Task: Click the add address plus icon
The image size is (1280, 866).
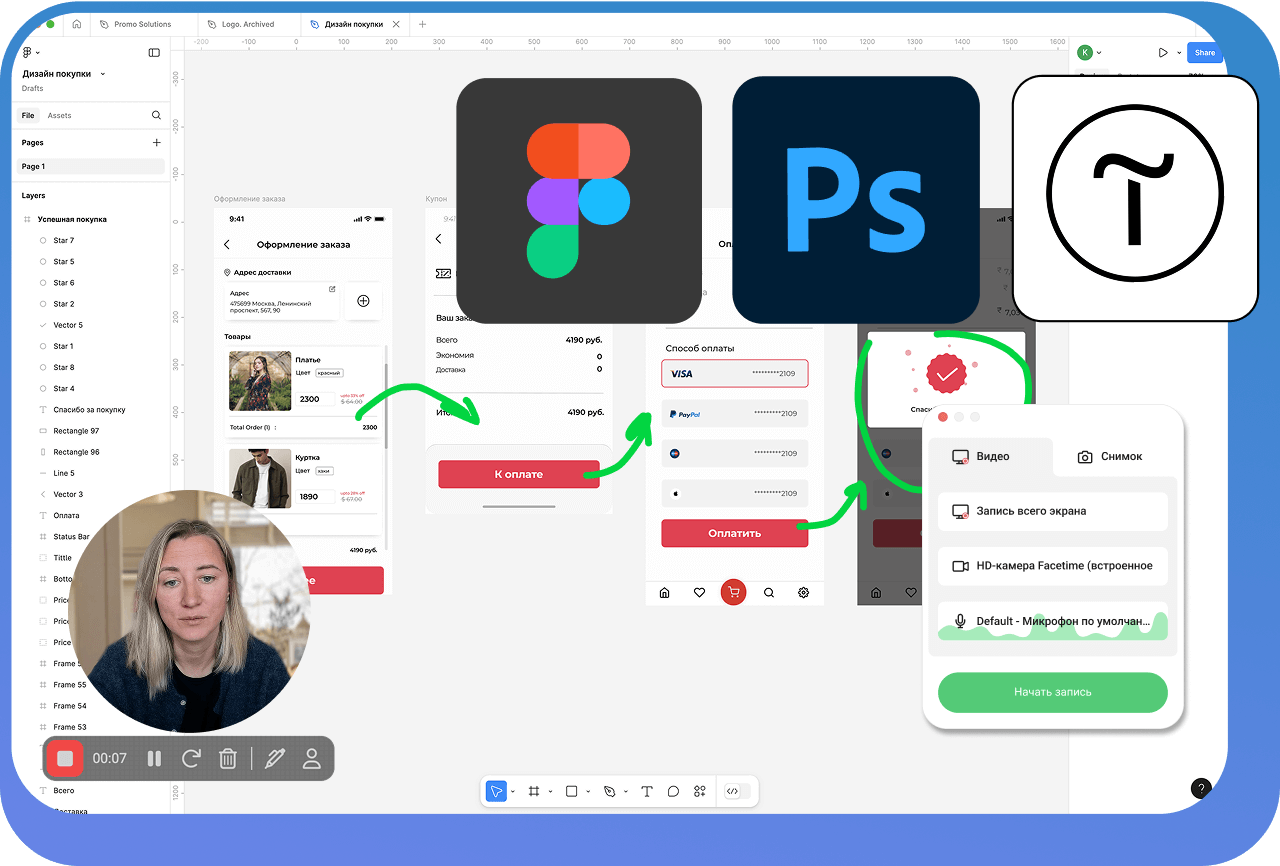Action: coord(363,301)
